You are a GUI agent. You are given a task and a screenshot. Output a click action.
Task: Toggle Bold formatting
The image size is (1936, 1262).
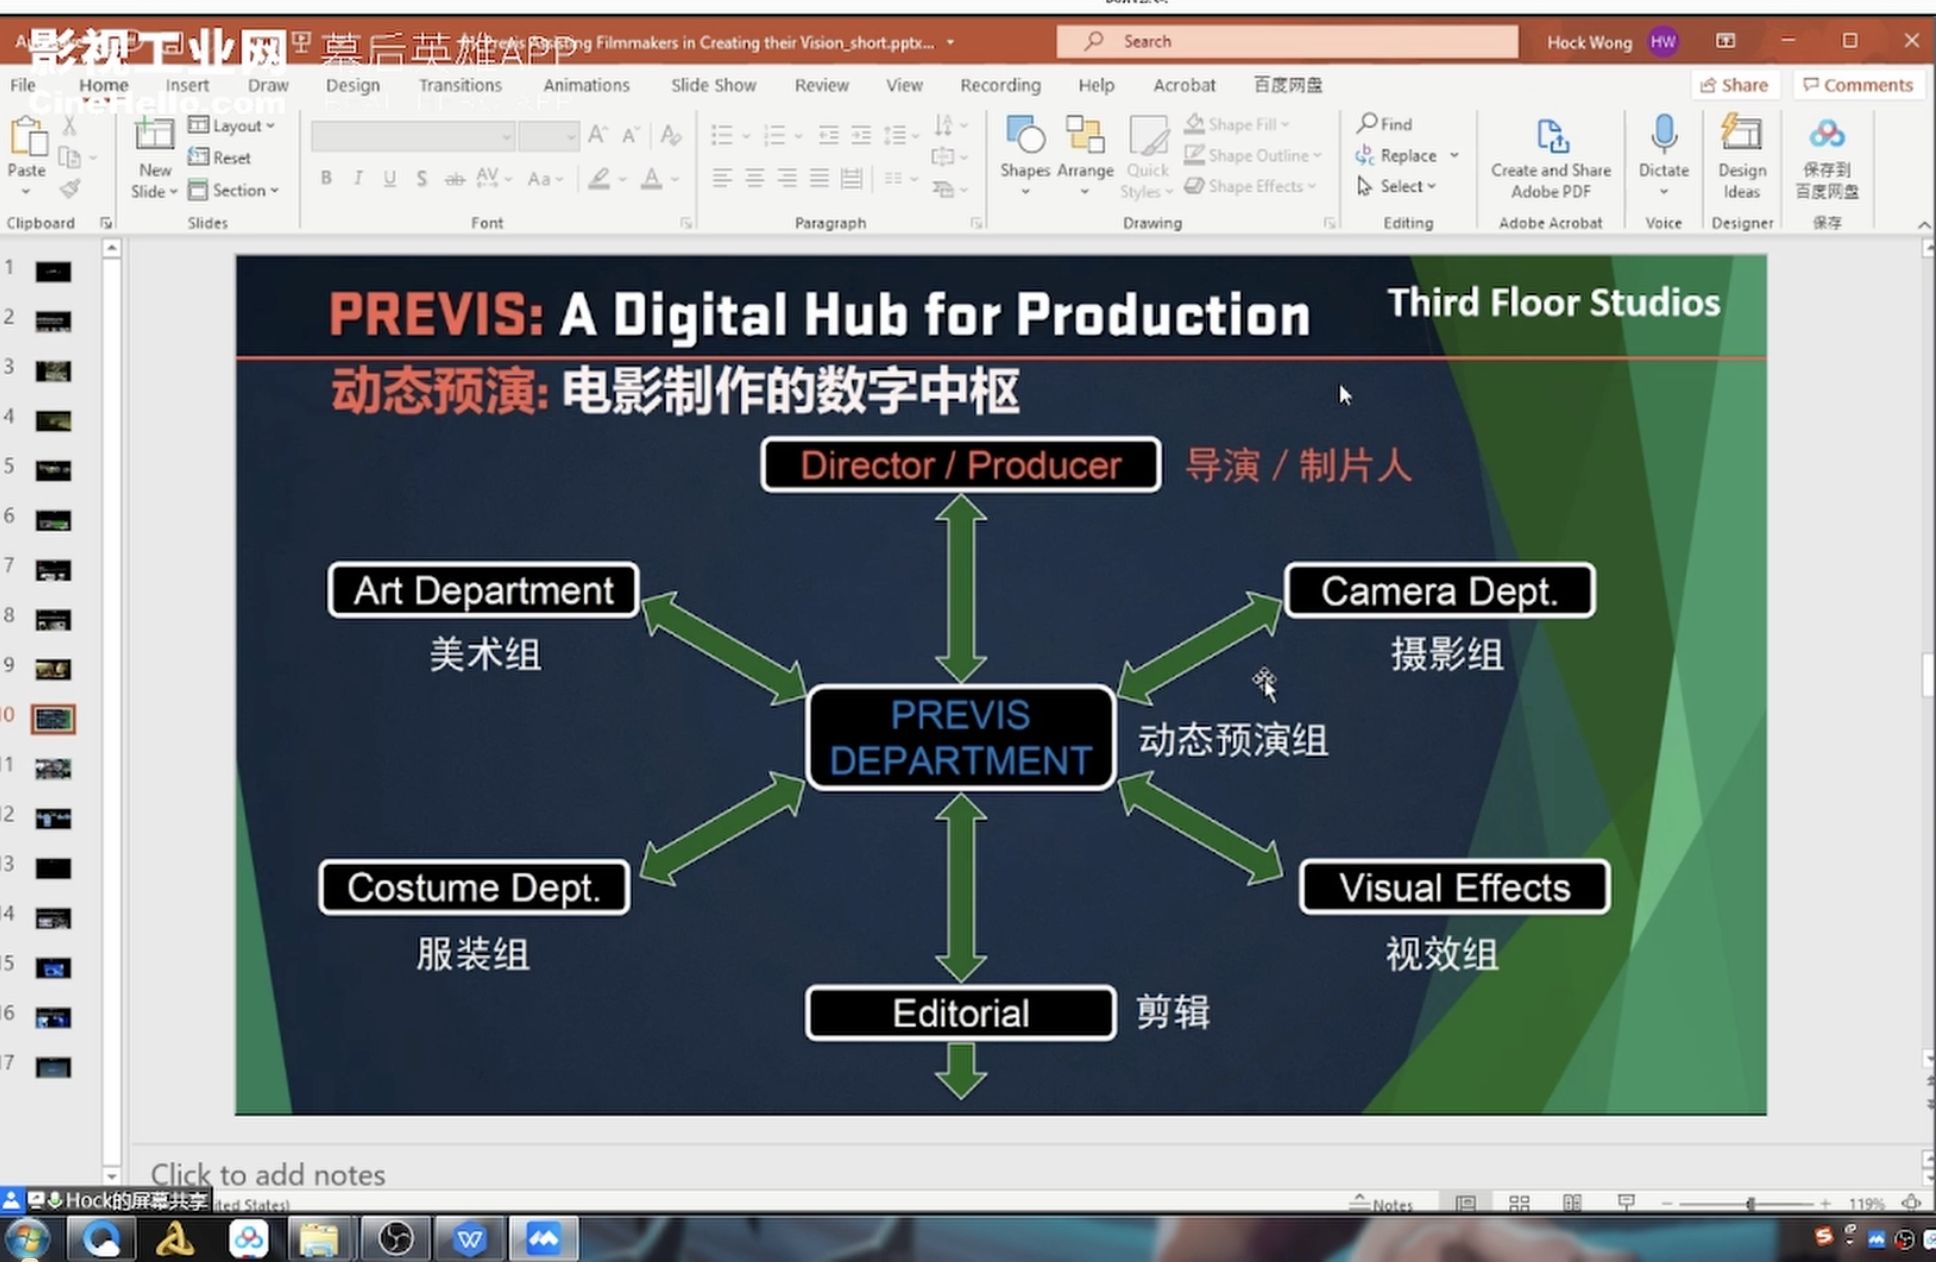click(x=326, y=178)
